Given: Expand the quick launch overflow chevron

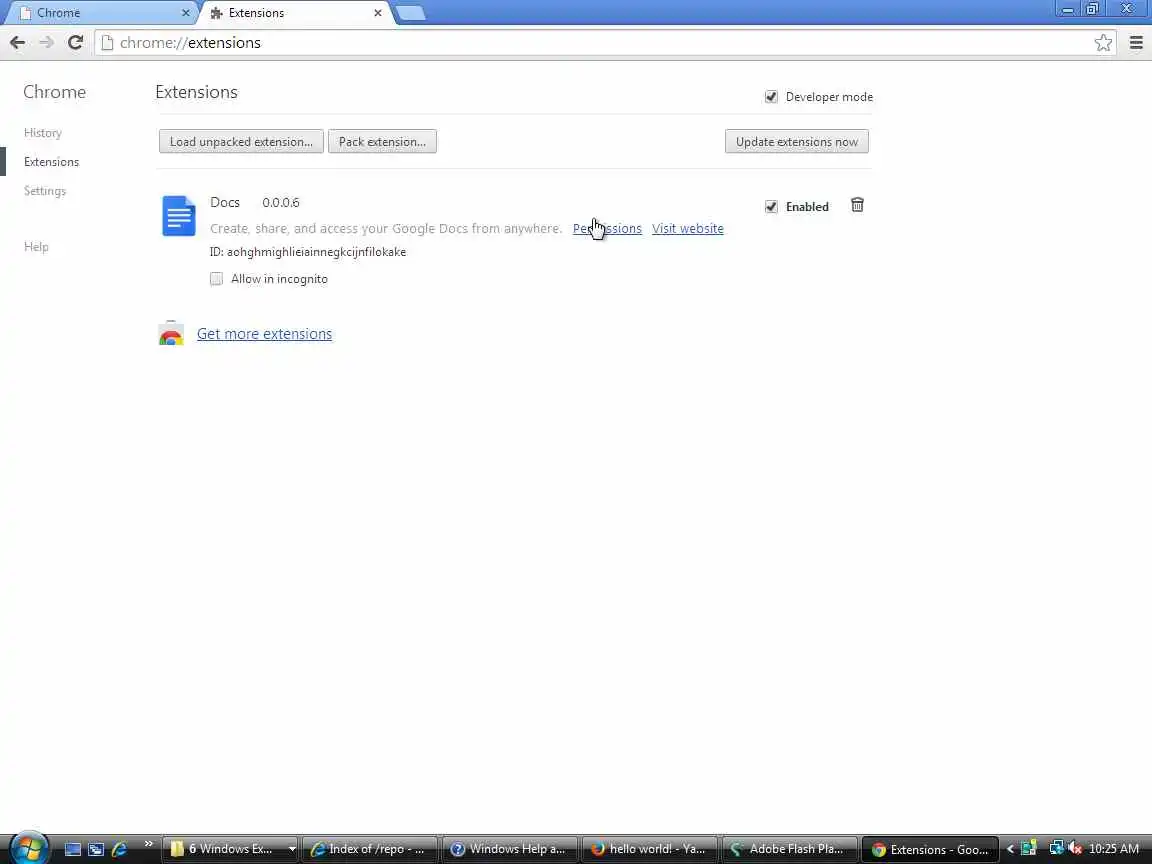Looking at the screenshot, I should point(148,843).
